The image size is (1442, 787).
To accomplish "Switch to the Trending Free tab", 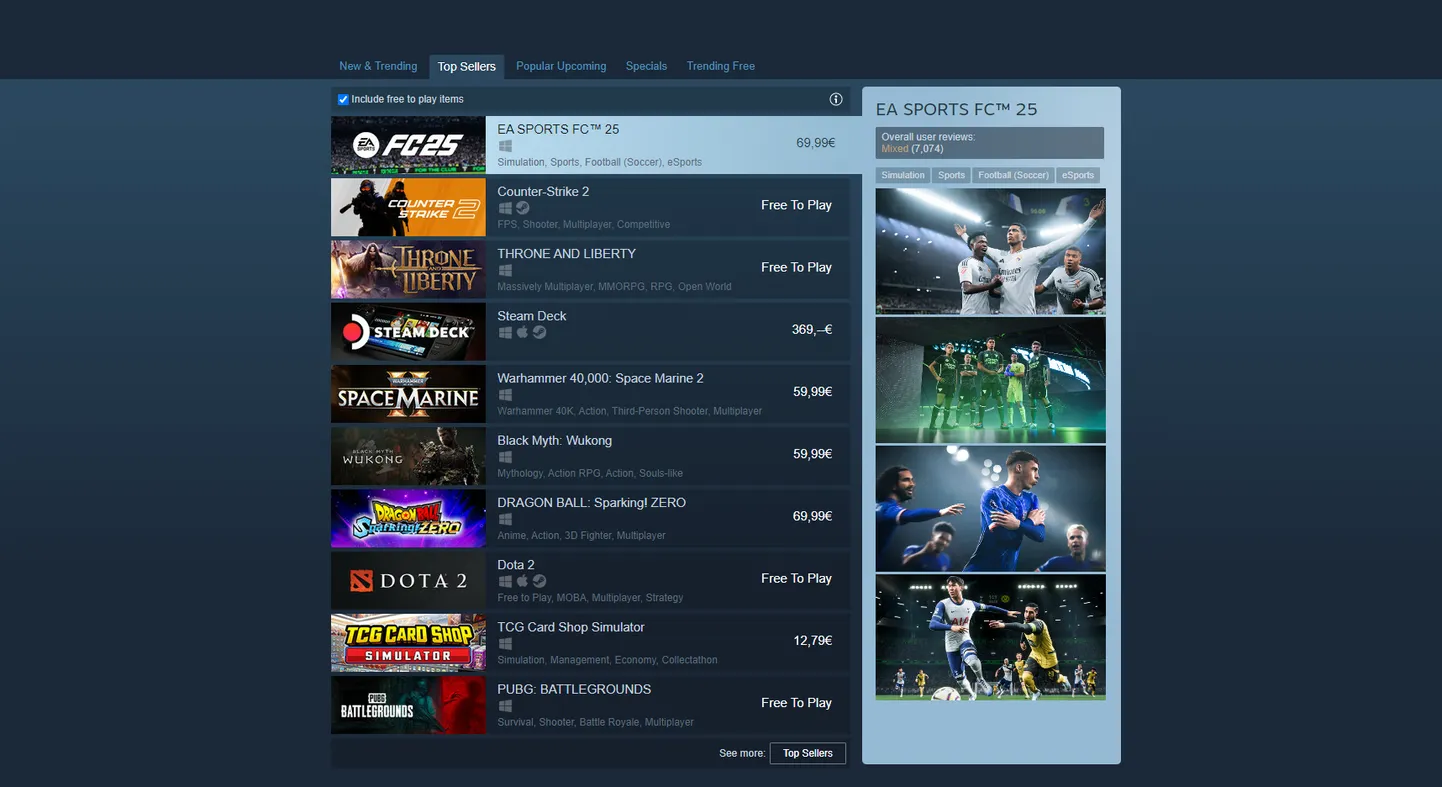I will [721, 66].
